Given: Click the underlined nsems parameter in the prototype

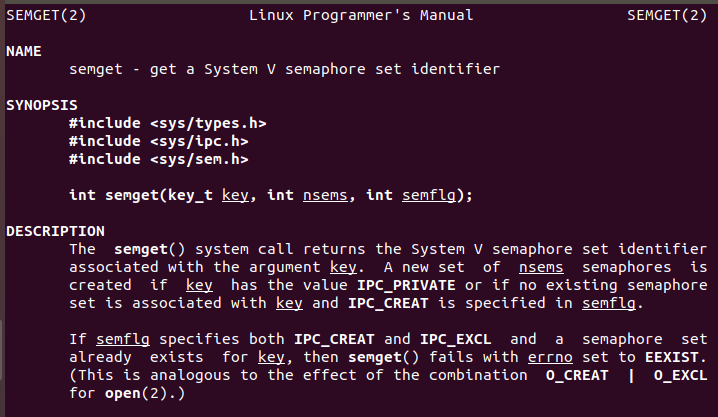Looking at the screenshot, I should (x=324, y=195).
